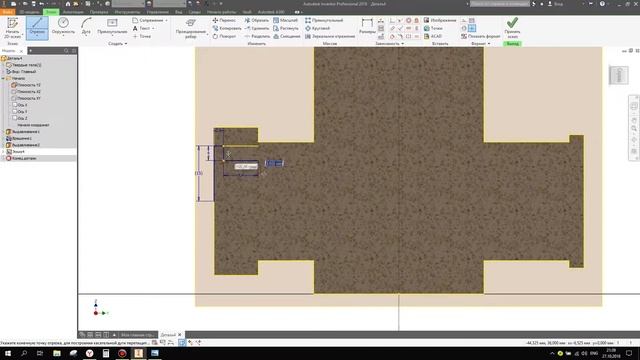Click Проецирование ребер tool
Image resolution: width=640 pixels, height=360 pixels.
191,28
